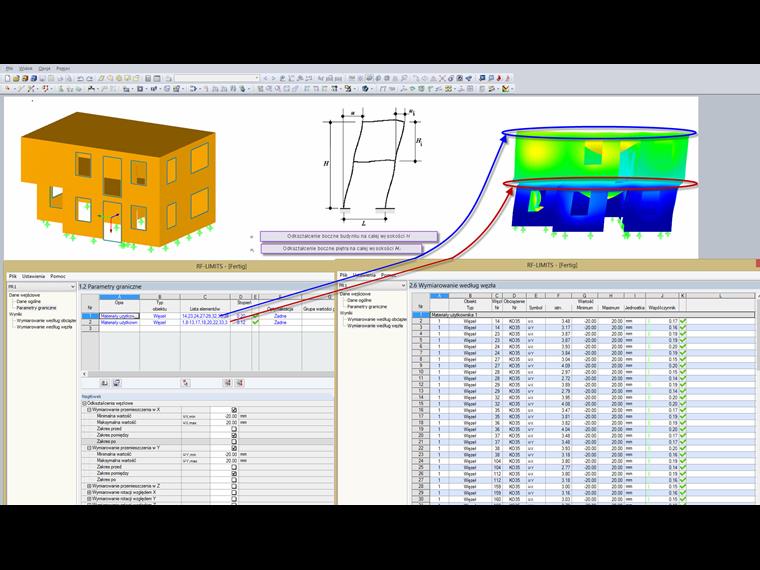Click the Maksymalna wartość field for przemieszczenia w Y
This screenshot has width=760, height=570.
point(224,460)
